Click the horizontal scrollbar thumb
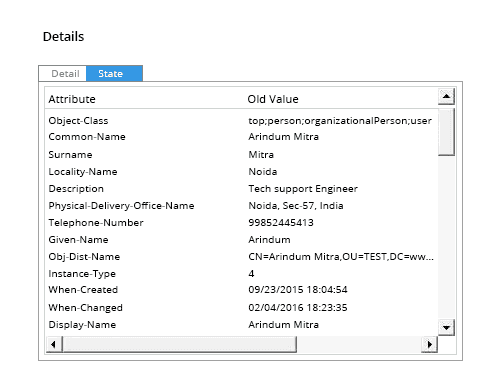 click(180, 344)
